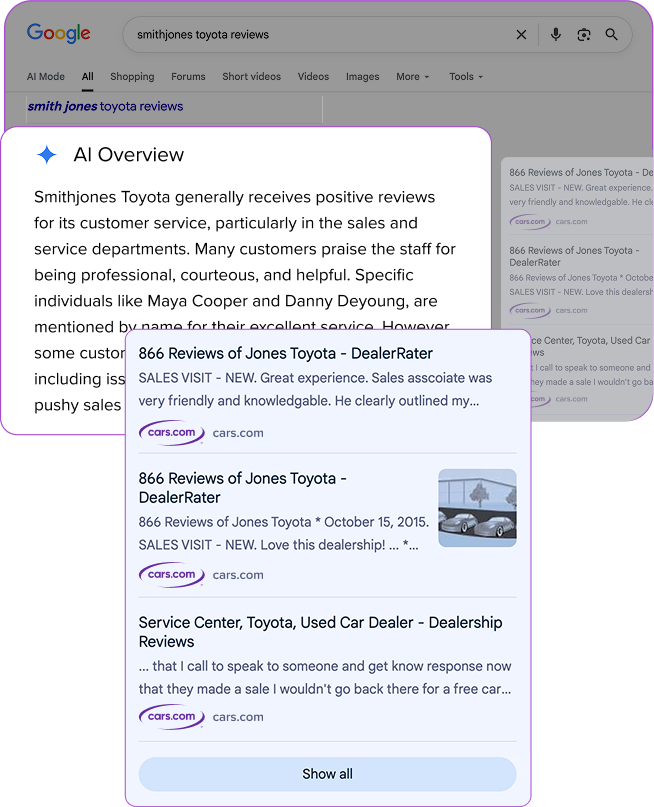Screen dimensions: 654x807
Task: Start voice search with microphone icon
Action: click(556, 35)
